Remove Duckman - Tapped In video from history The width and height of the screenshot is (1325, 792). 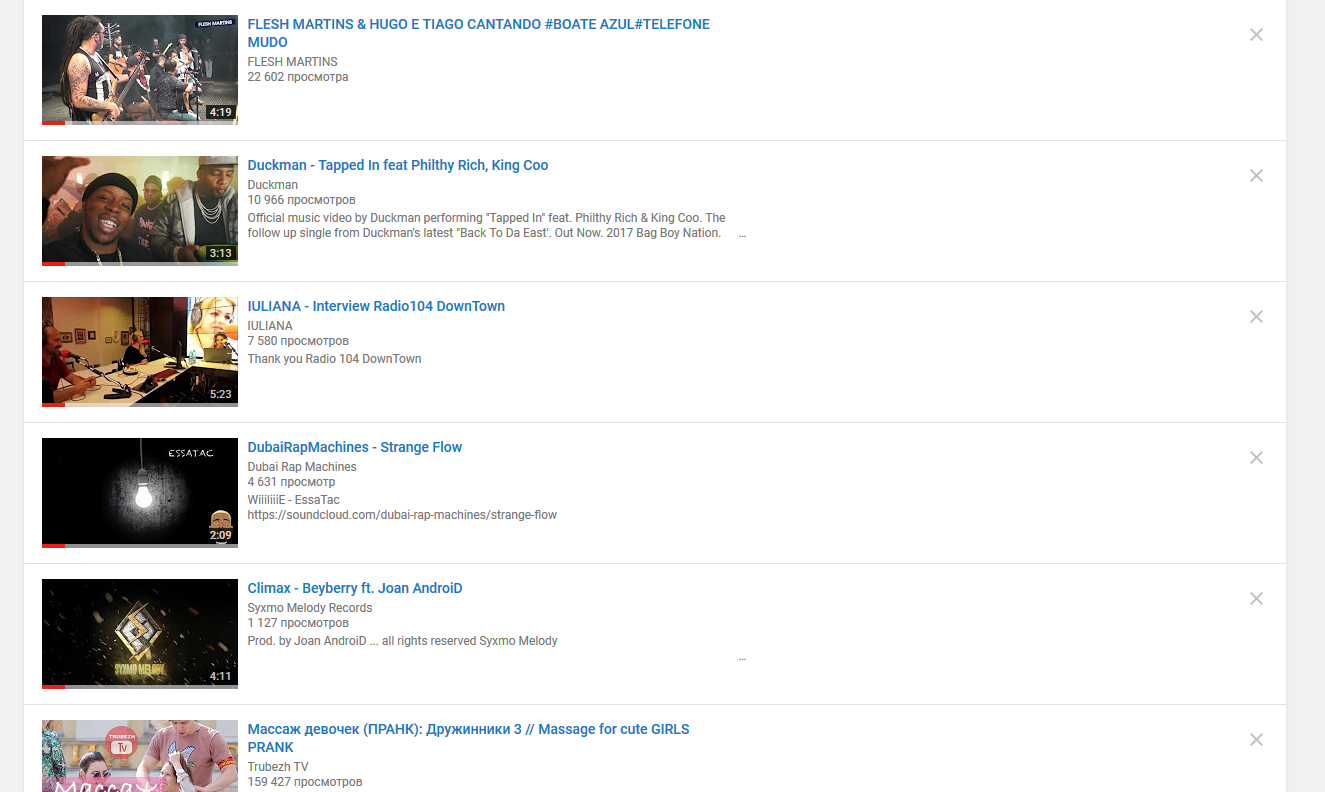coord(1257,176)
